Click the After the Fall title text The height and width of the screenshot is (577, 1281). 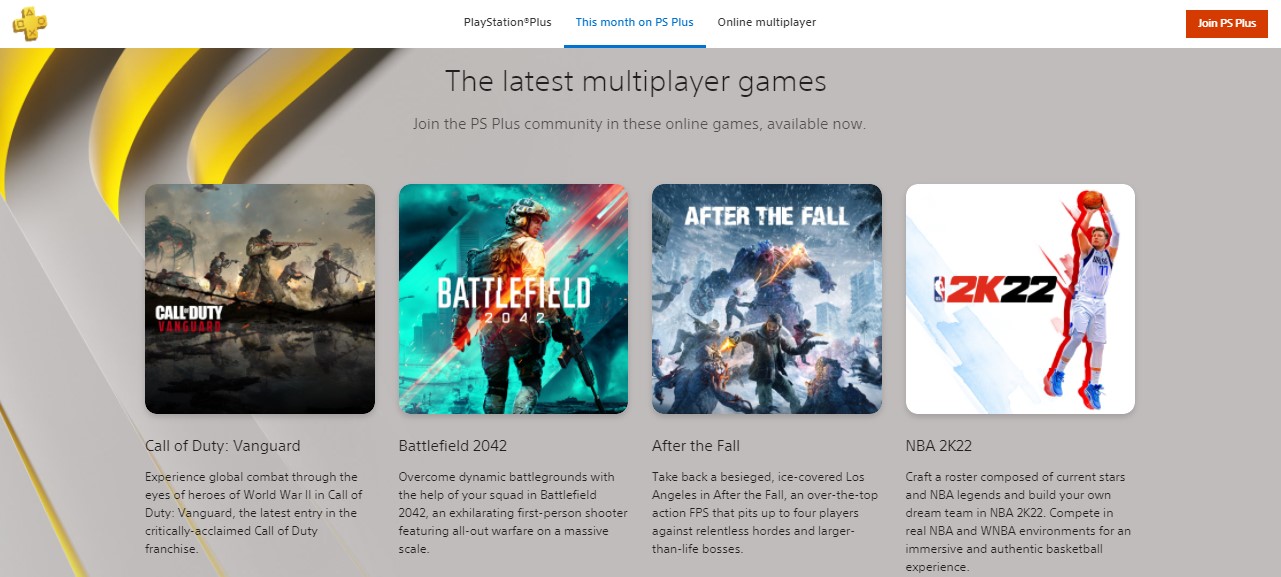pos(696,446)
